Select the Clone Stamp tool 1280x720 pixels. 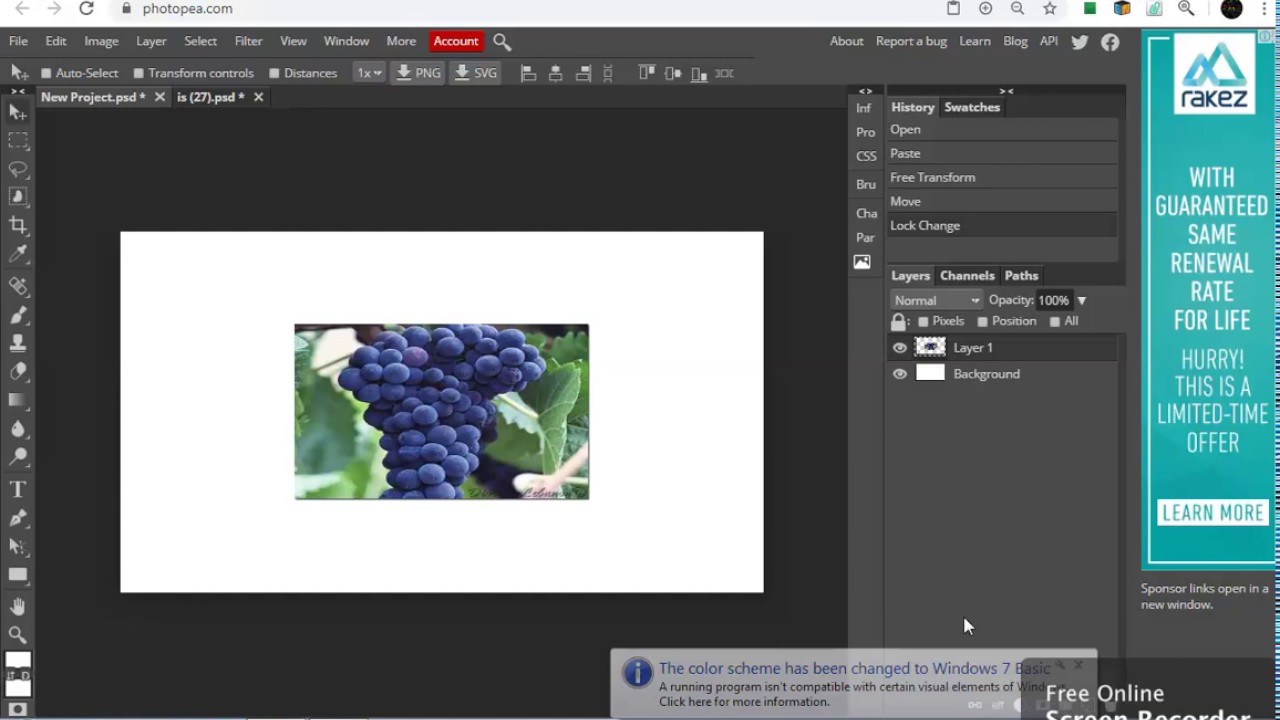click(18, 343)
